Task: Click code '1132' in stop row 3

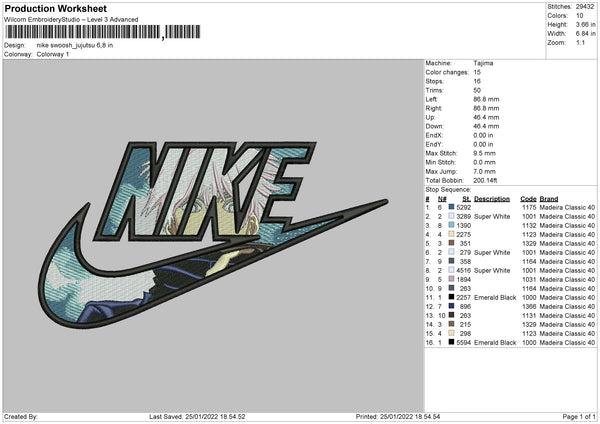Action: tap(529, 225)
